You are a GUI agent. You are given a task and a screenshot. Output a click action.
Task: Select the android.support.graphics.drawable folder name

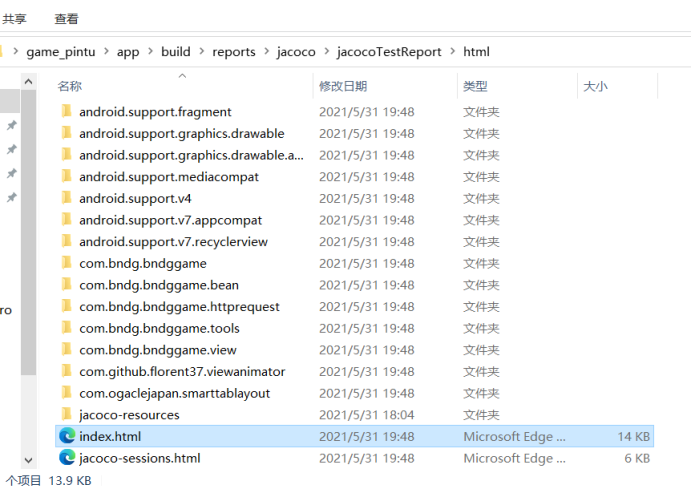[x=182, y=134]
